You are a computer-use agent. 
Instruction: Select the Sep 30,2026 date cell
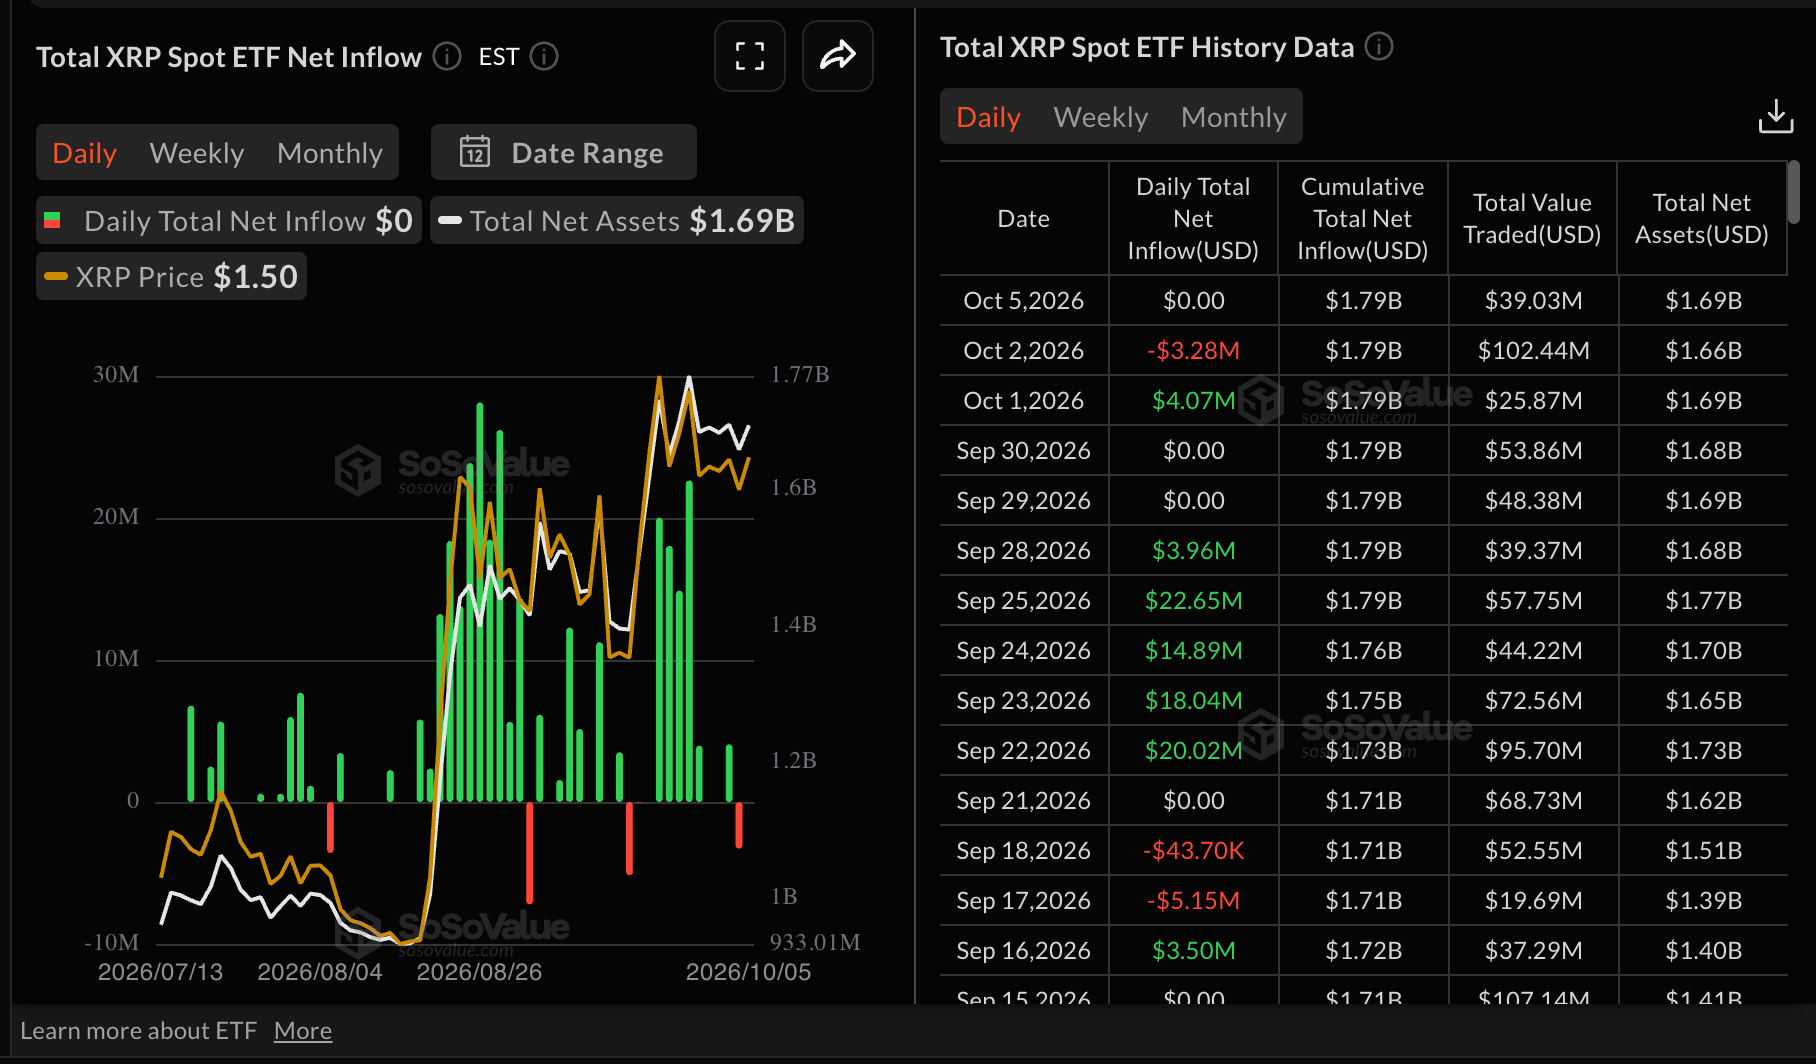pos(1024,450)
